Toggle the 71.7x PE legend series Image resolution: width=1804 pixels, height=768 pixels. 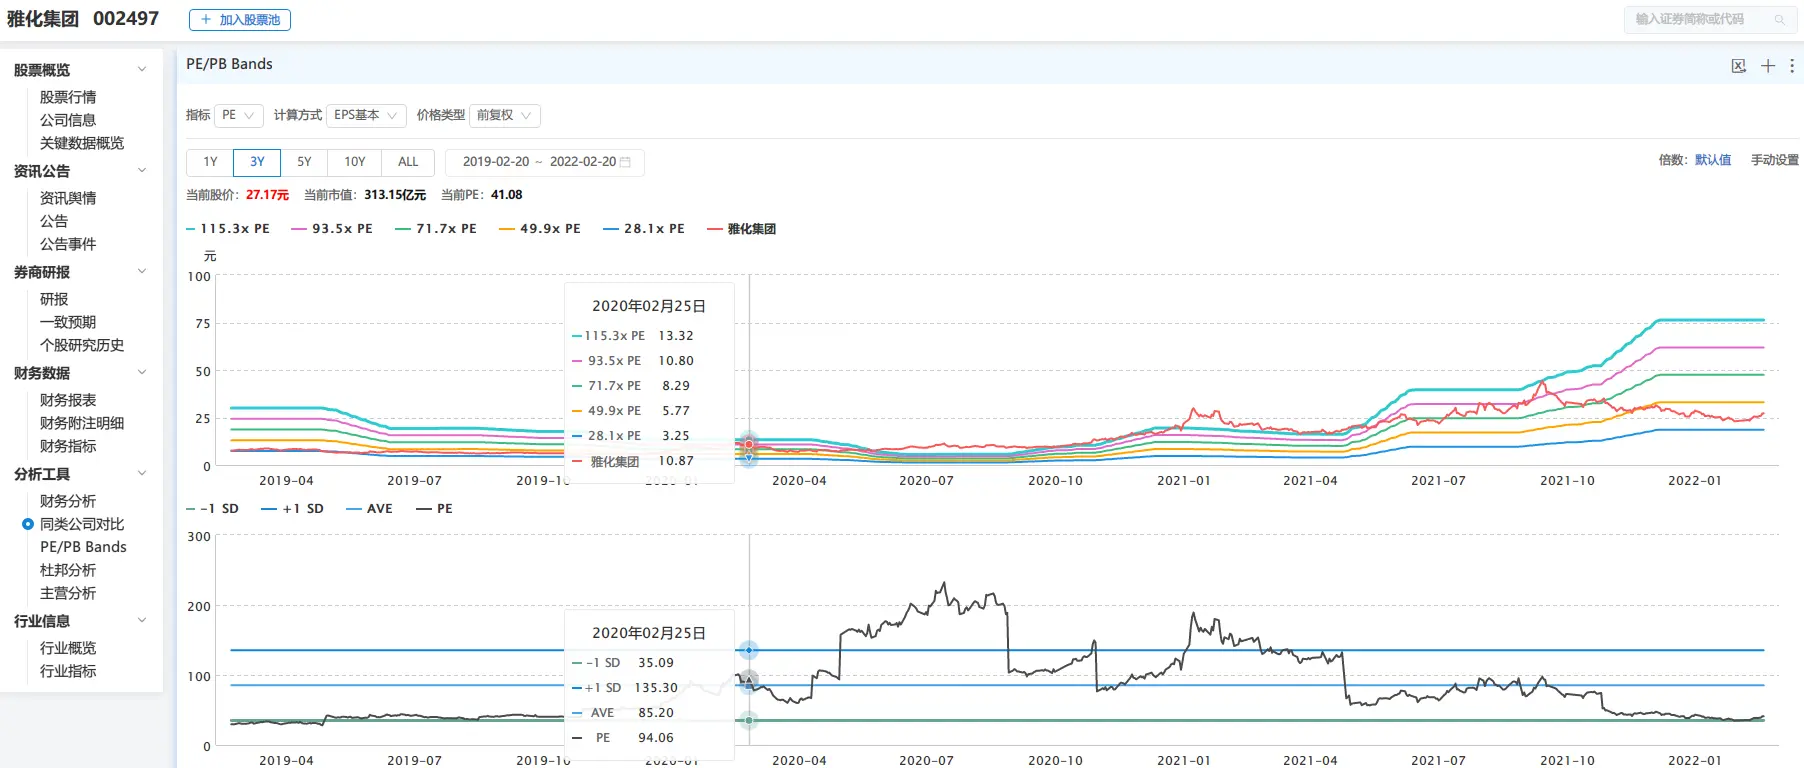pyautogui.click(x=436, y=229)
